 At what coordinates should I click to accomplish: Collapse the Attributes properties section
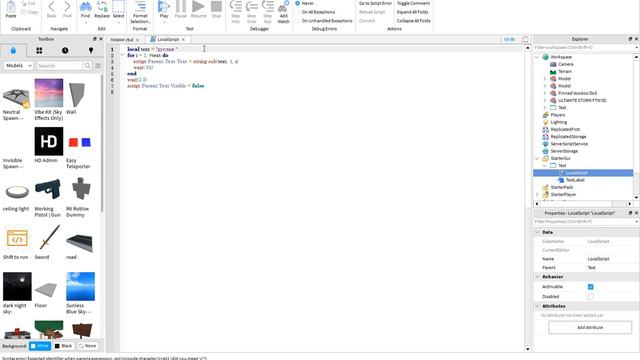coord(537,306)
